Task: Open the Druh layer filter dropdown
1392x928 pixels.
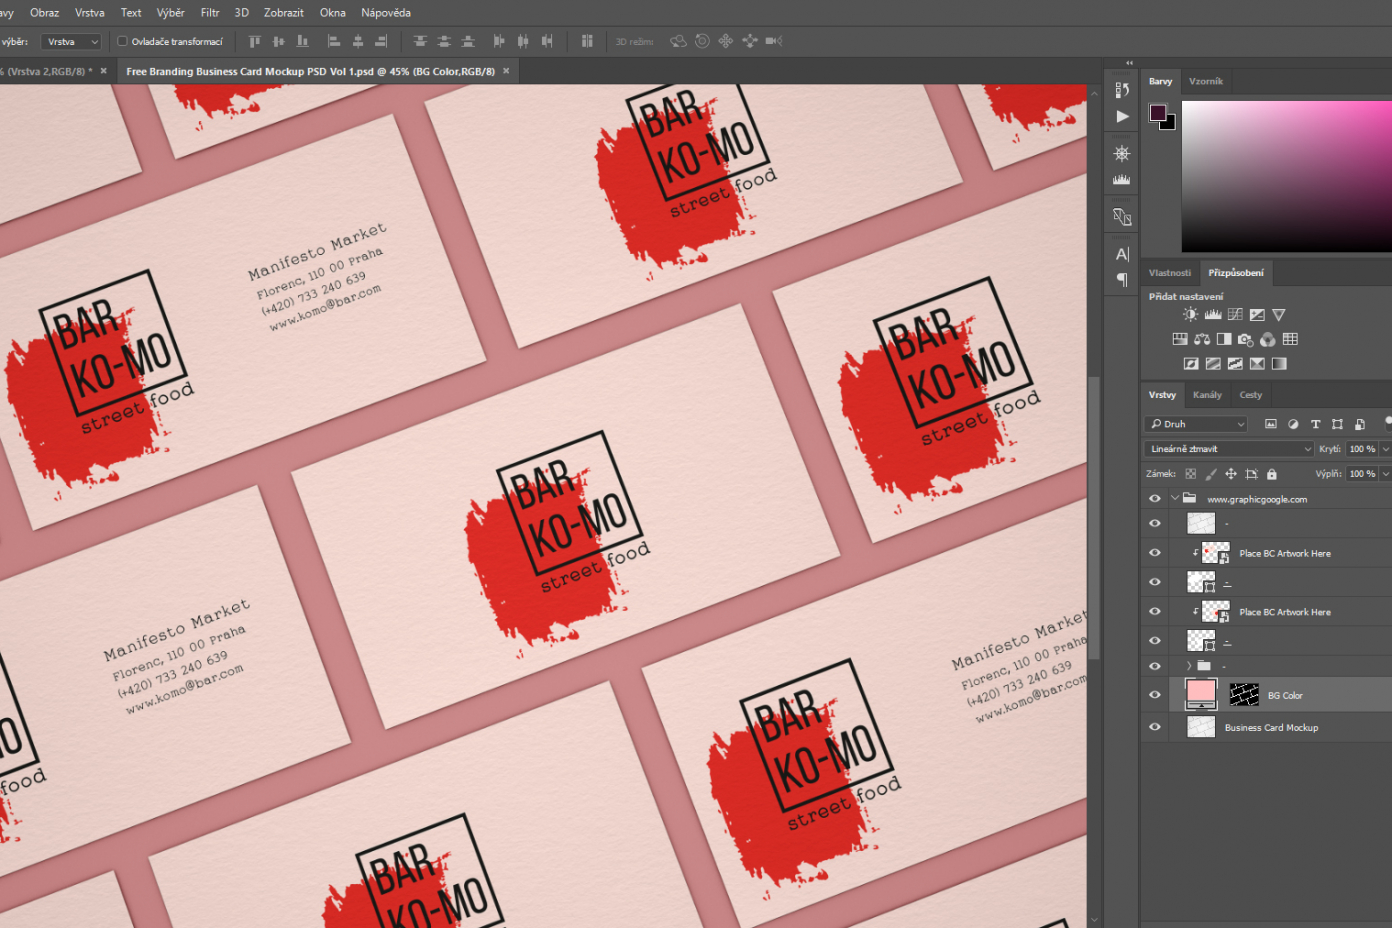Action: [x=1196, y=424]
